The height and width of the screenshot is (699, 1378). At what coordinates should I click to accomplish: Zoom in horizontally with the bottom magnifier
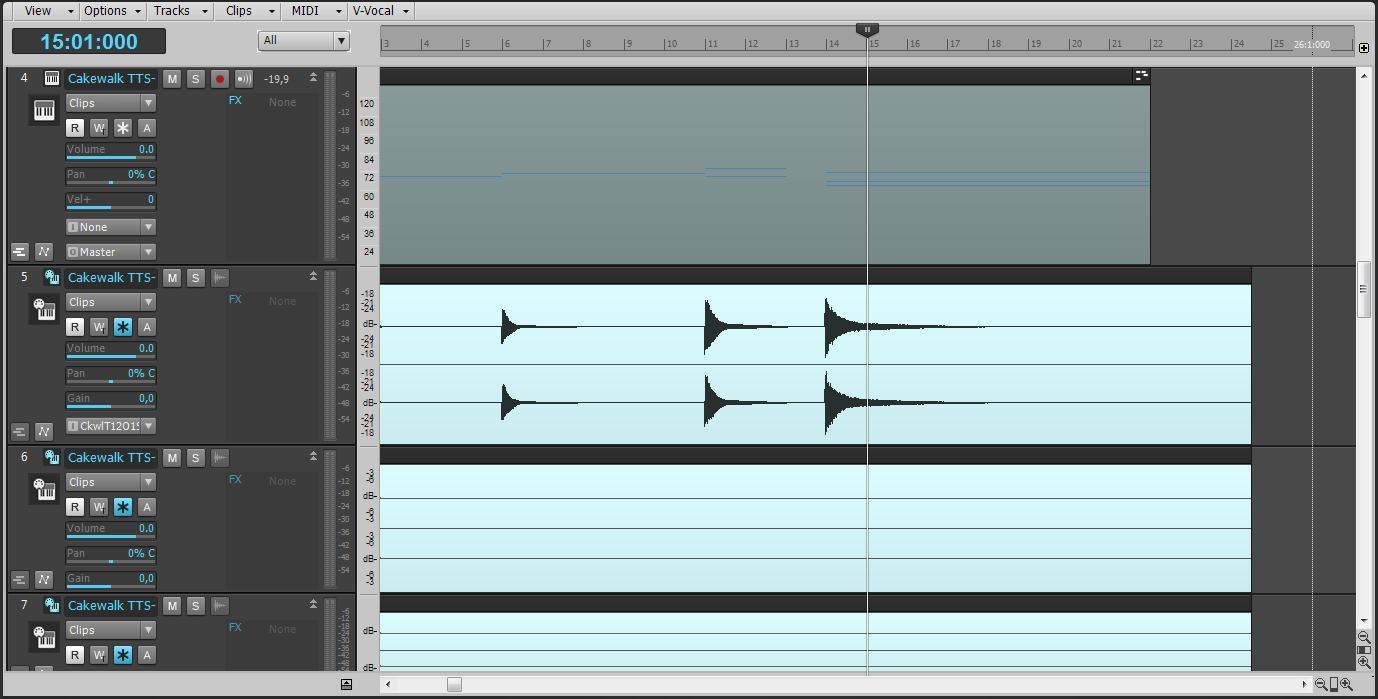coord(1346,684)
